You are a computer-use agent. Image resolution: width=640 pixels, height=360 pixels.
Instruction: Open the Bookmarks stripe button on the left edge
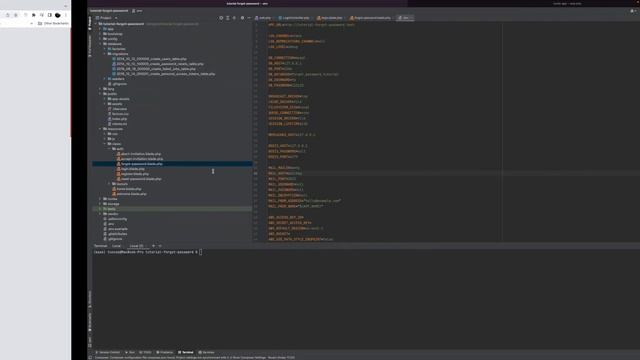pos(90,321)
